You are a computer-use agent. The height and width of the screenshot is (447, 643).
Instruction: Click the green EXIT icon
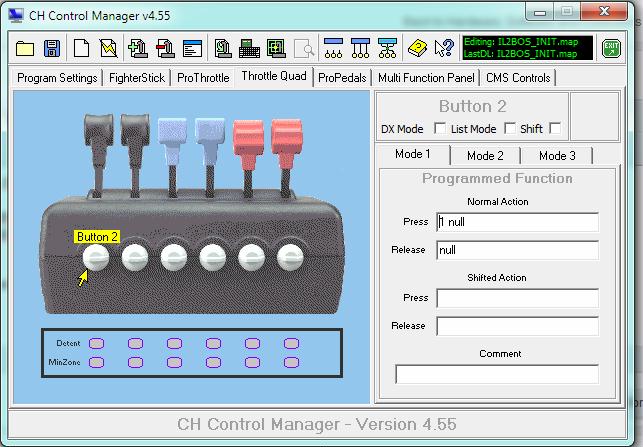[x=611, y=48]
